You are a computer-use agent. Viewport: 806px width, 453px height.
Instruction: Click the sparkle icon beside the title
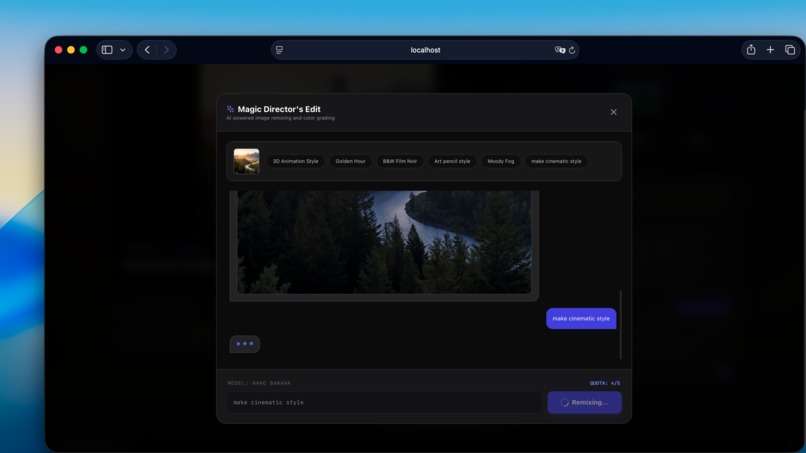230,109
